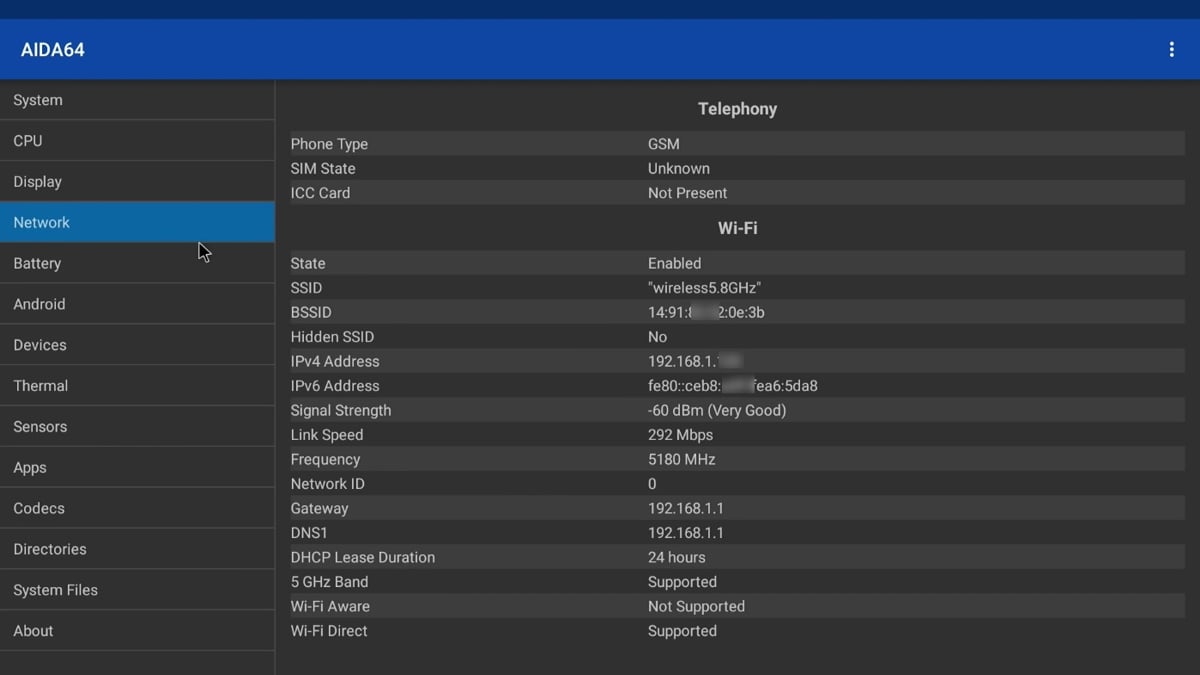Click the IPv4 Address row

(x=736, y=361)
